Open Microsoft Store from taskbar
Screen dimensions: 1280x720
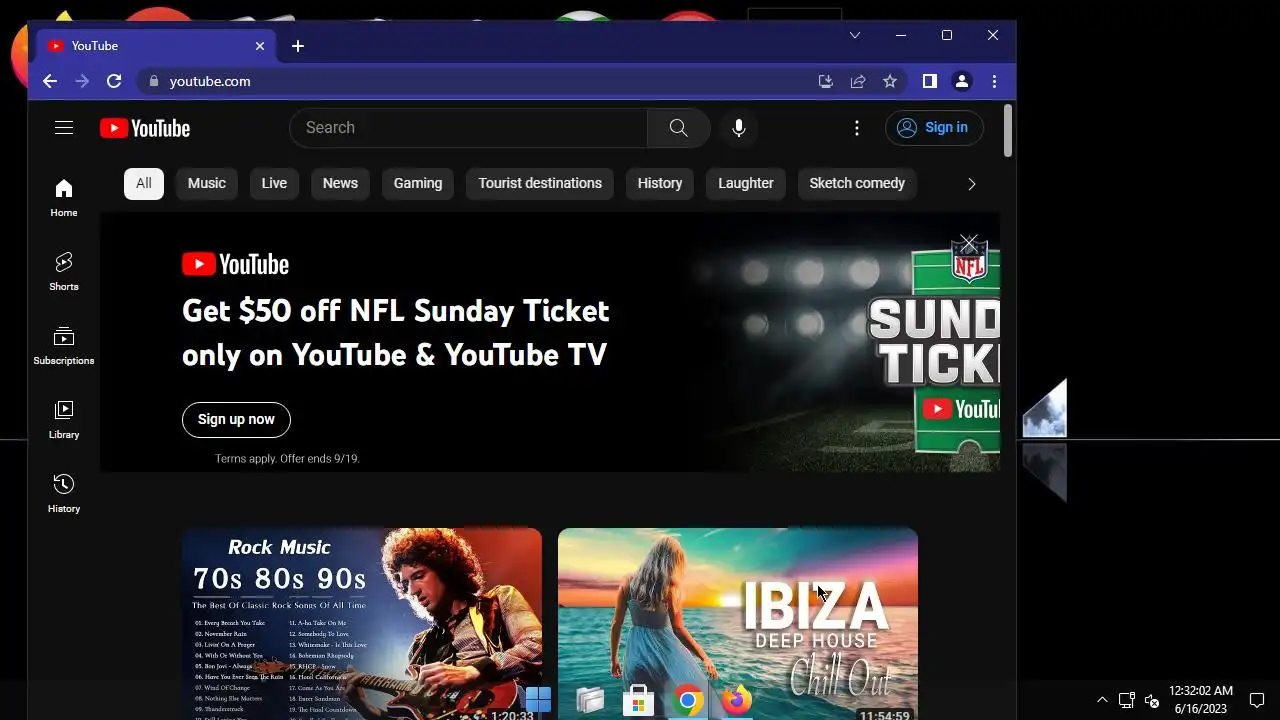click(638, 700)
